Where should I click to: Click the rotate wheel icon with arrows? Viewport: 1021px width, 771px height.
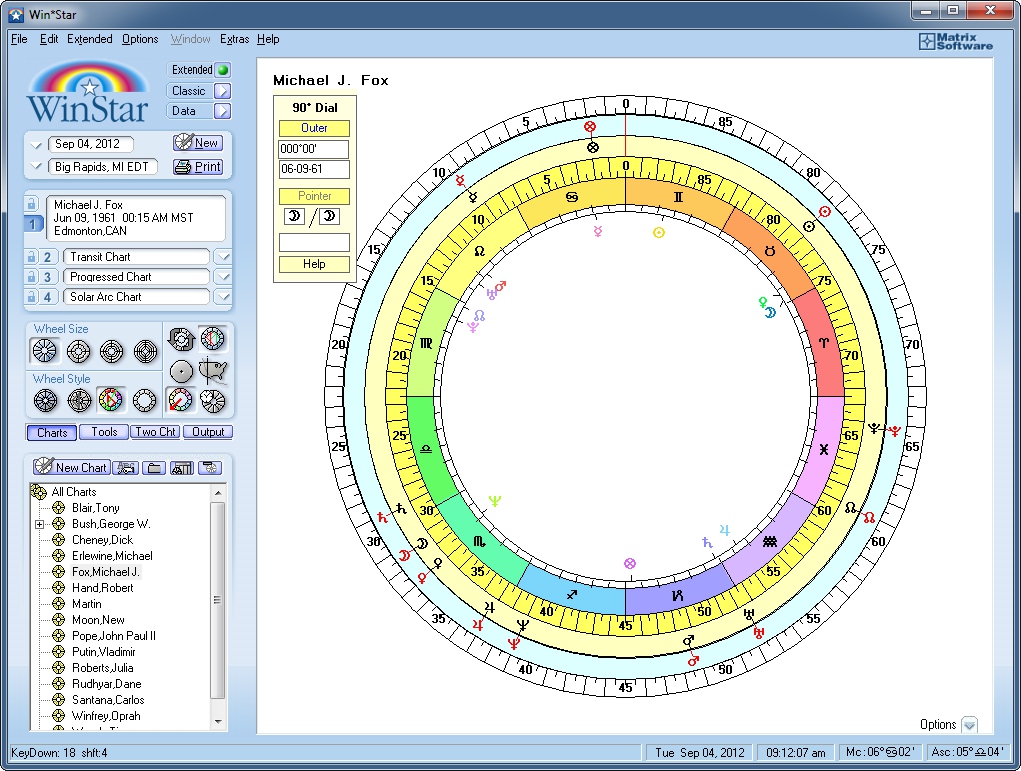181,339
